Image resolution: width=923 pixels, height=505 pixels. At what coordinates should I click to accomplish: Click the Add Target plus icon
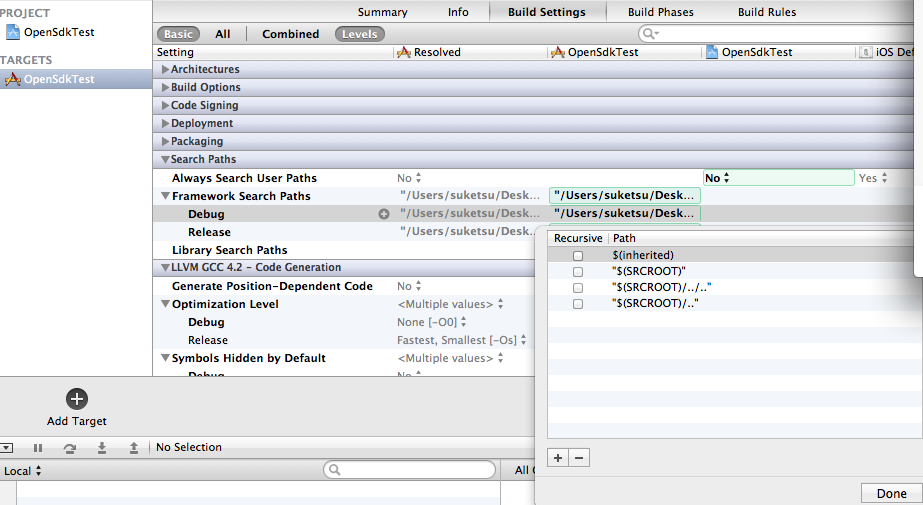click(x=77, y=399)
